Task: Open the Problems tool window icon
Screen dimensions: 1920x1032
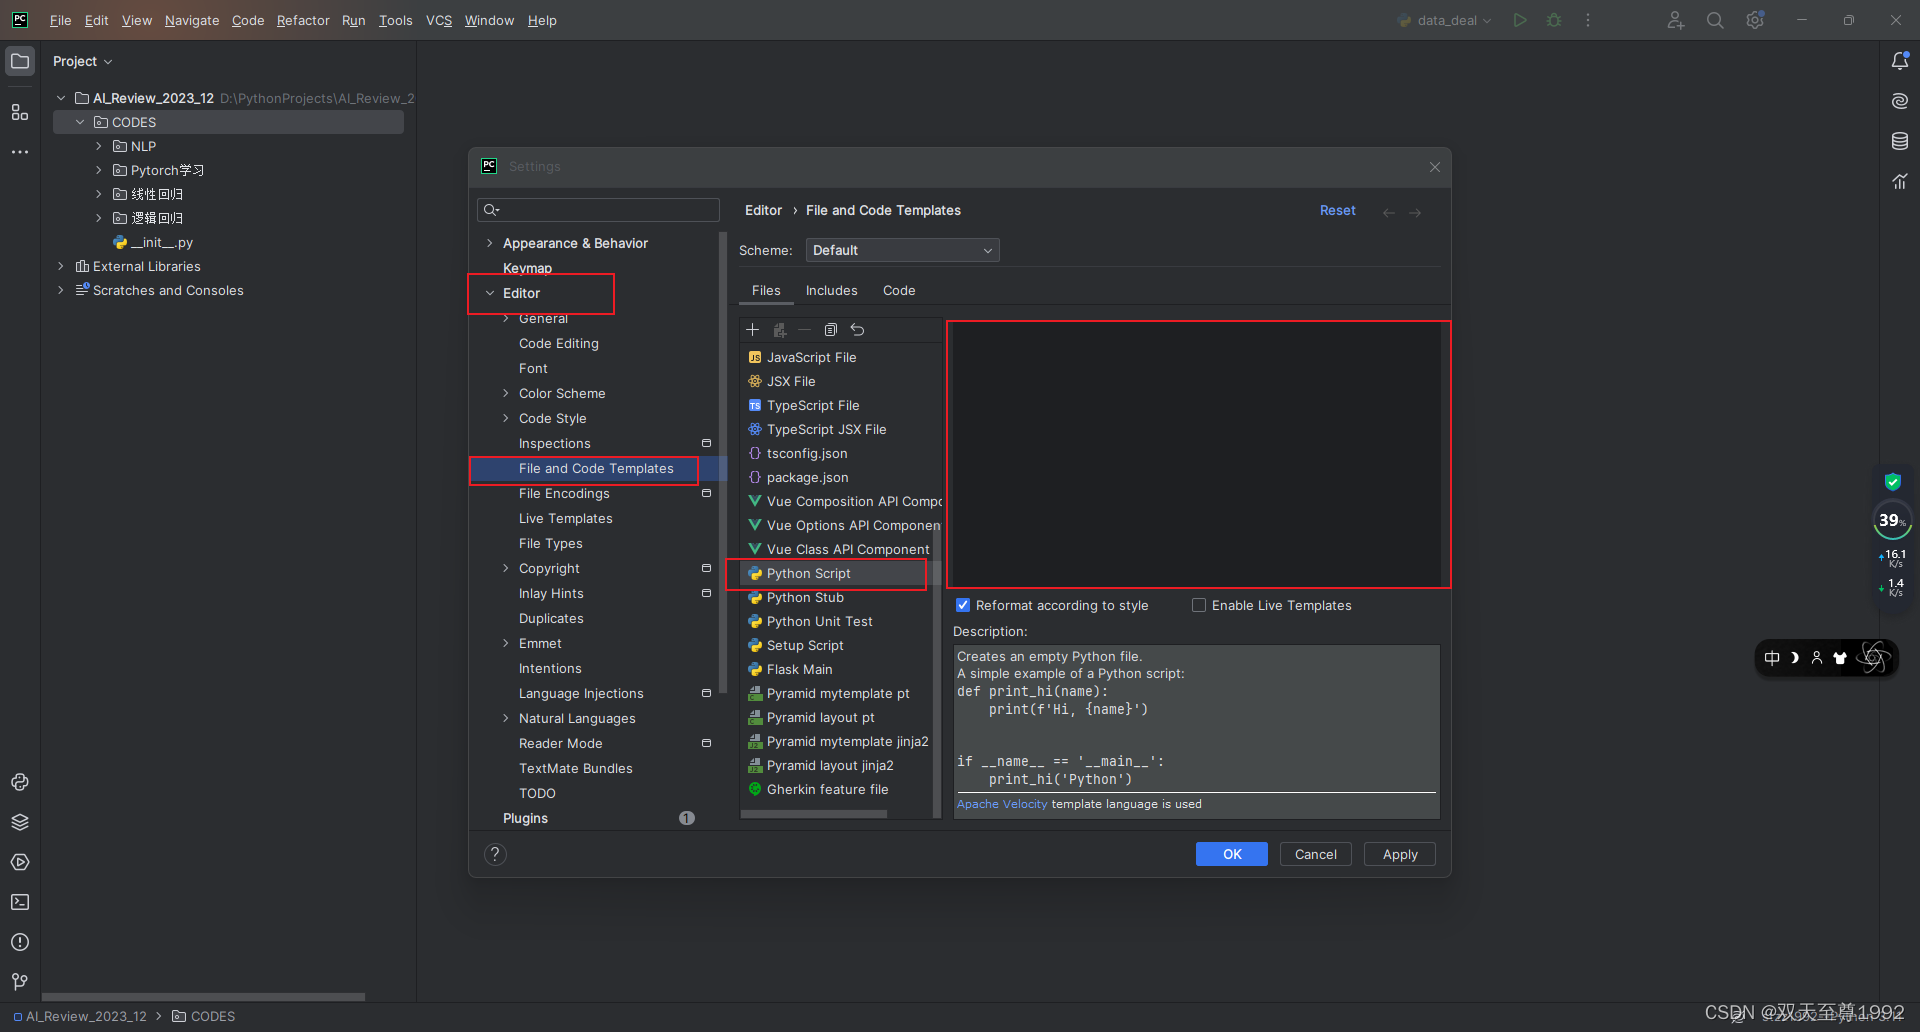Action: (20, 942)
